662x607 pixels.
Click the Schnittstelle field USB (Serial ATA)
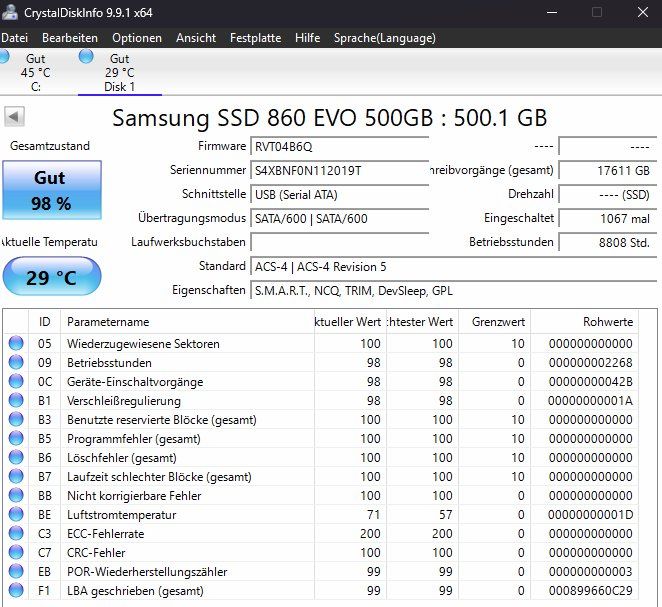339,195
